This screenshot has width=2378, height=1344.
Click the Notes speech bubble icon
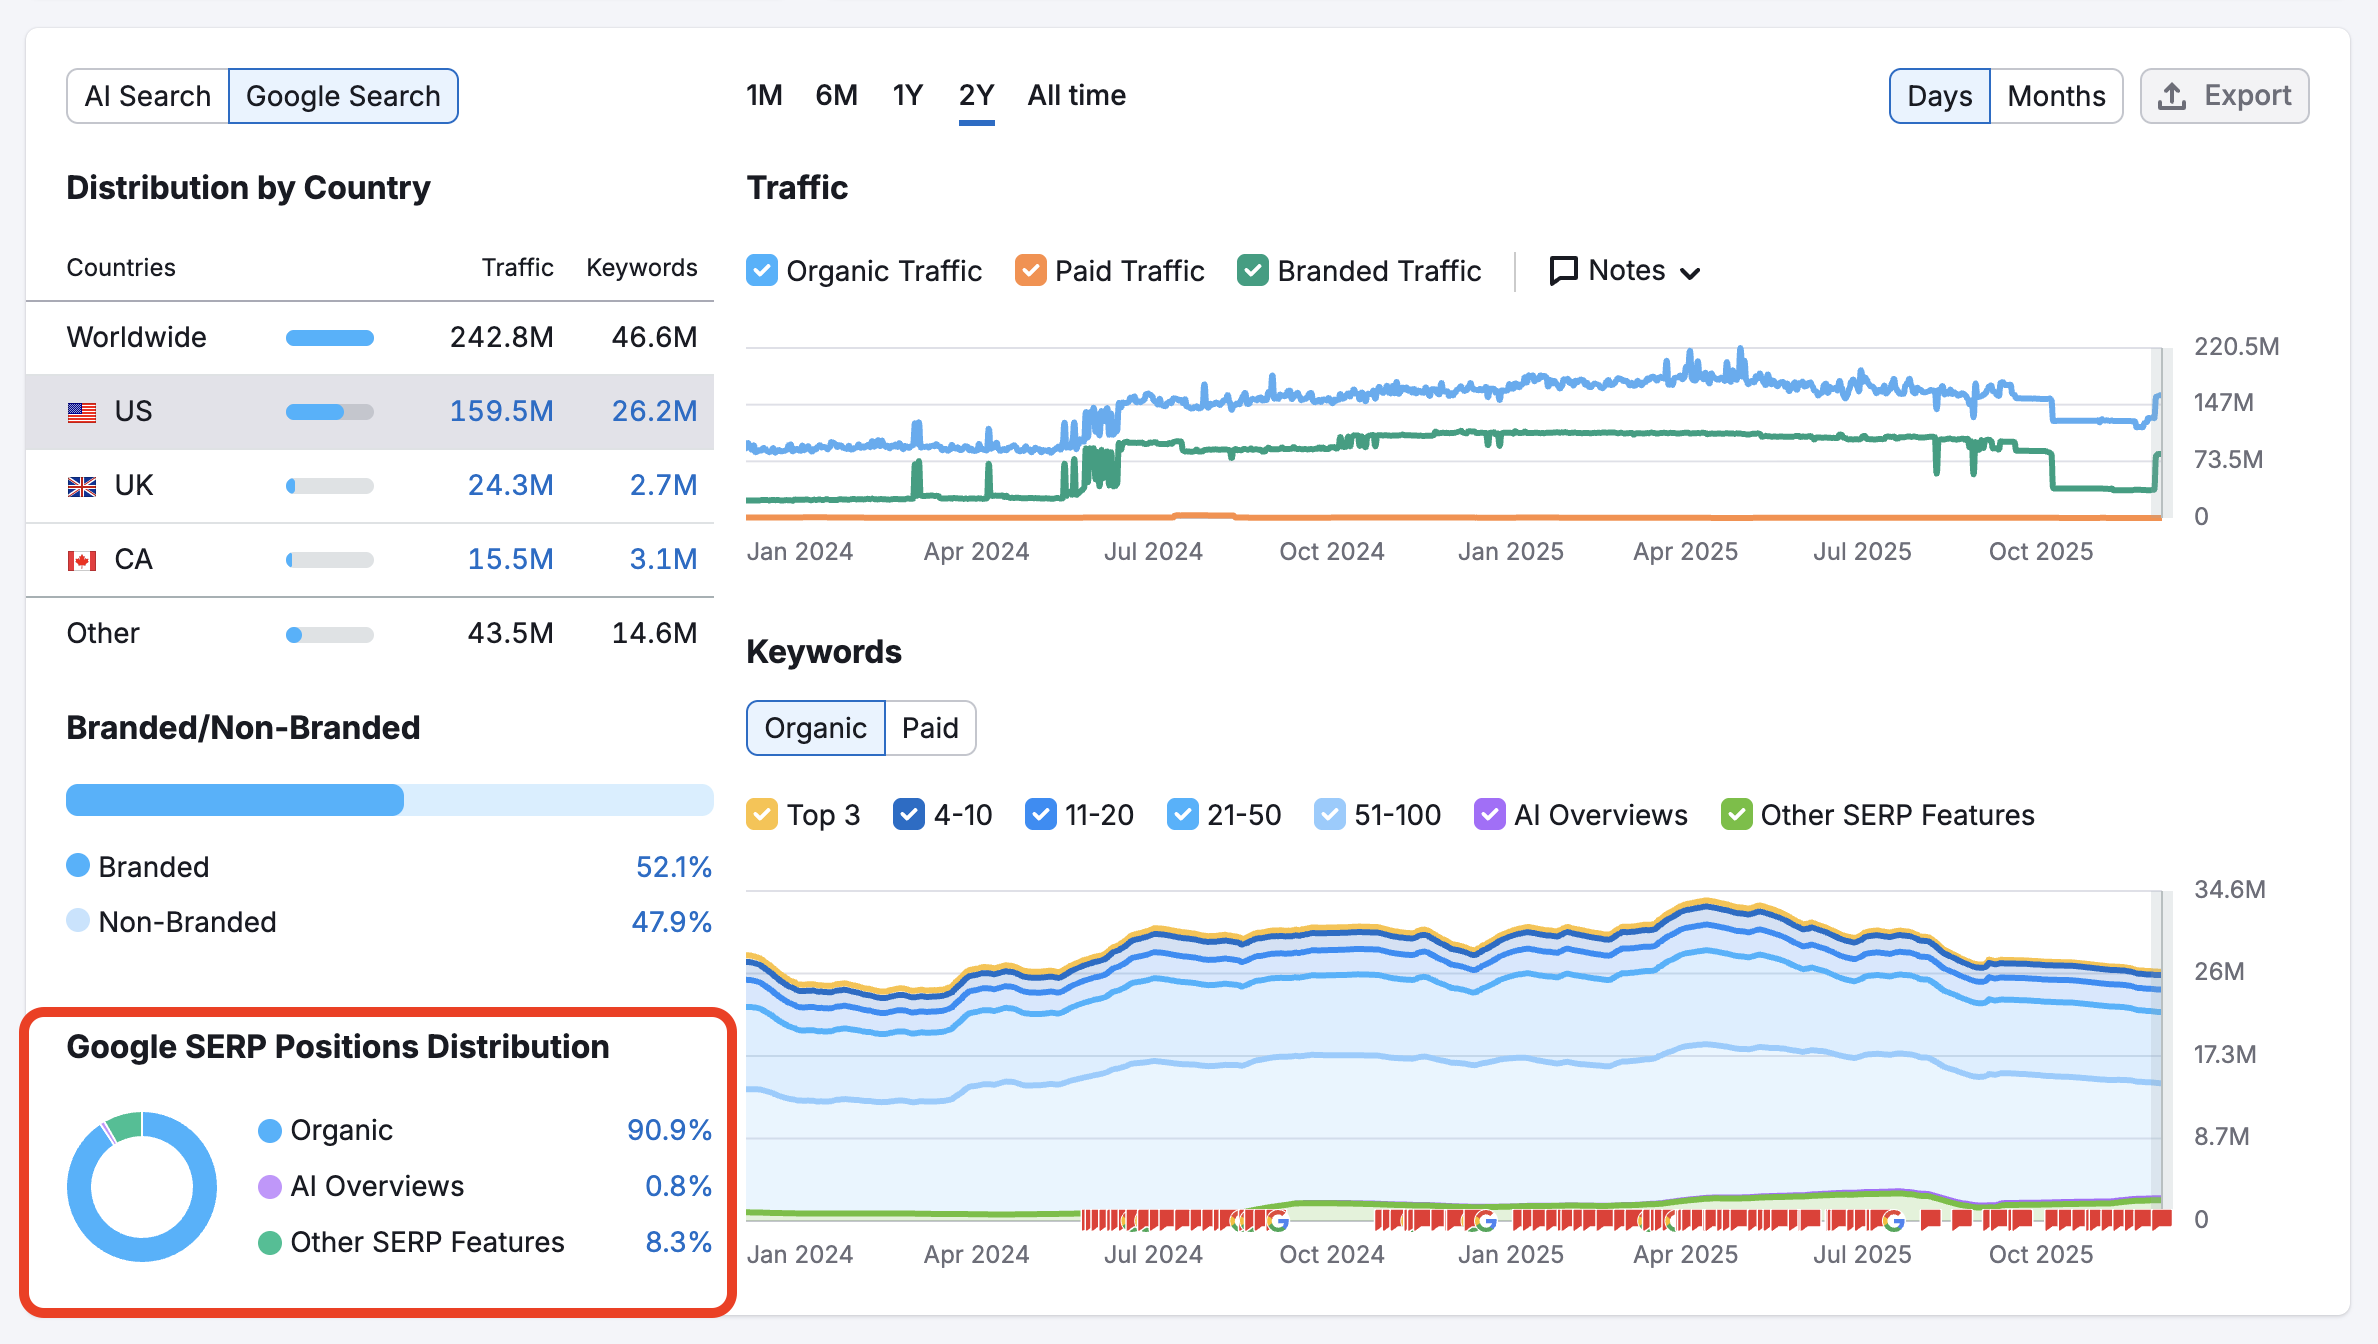[x=1563, y=270]
